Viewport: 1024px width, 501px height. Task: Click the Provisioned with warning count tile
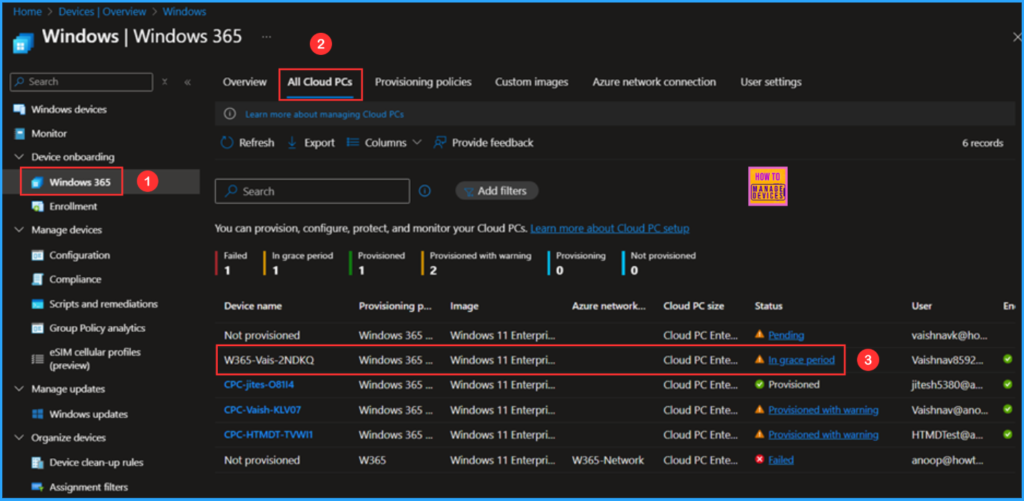click(x=477, y=263)
